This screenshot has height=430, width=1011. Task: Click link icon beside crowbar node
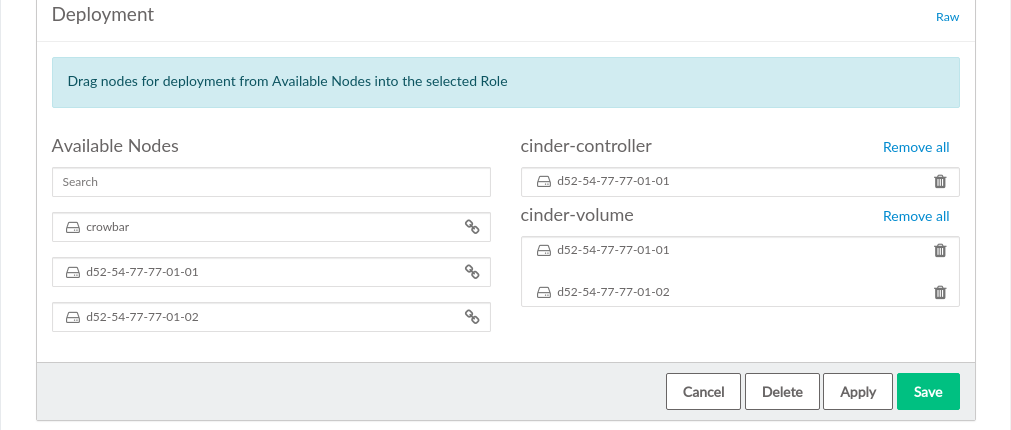coord(472,227)
